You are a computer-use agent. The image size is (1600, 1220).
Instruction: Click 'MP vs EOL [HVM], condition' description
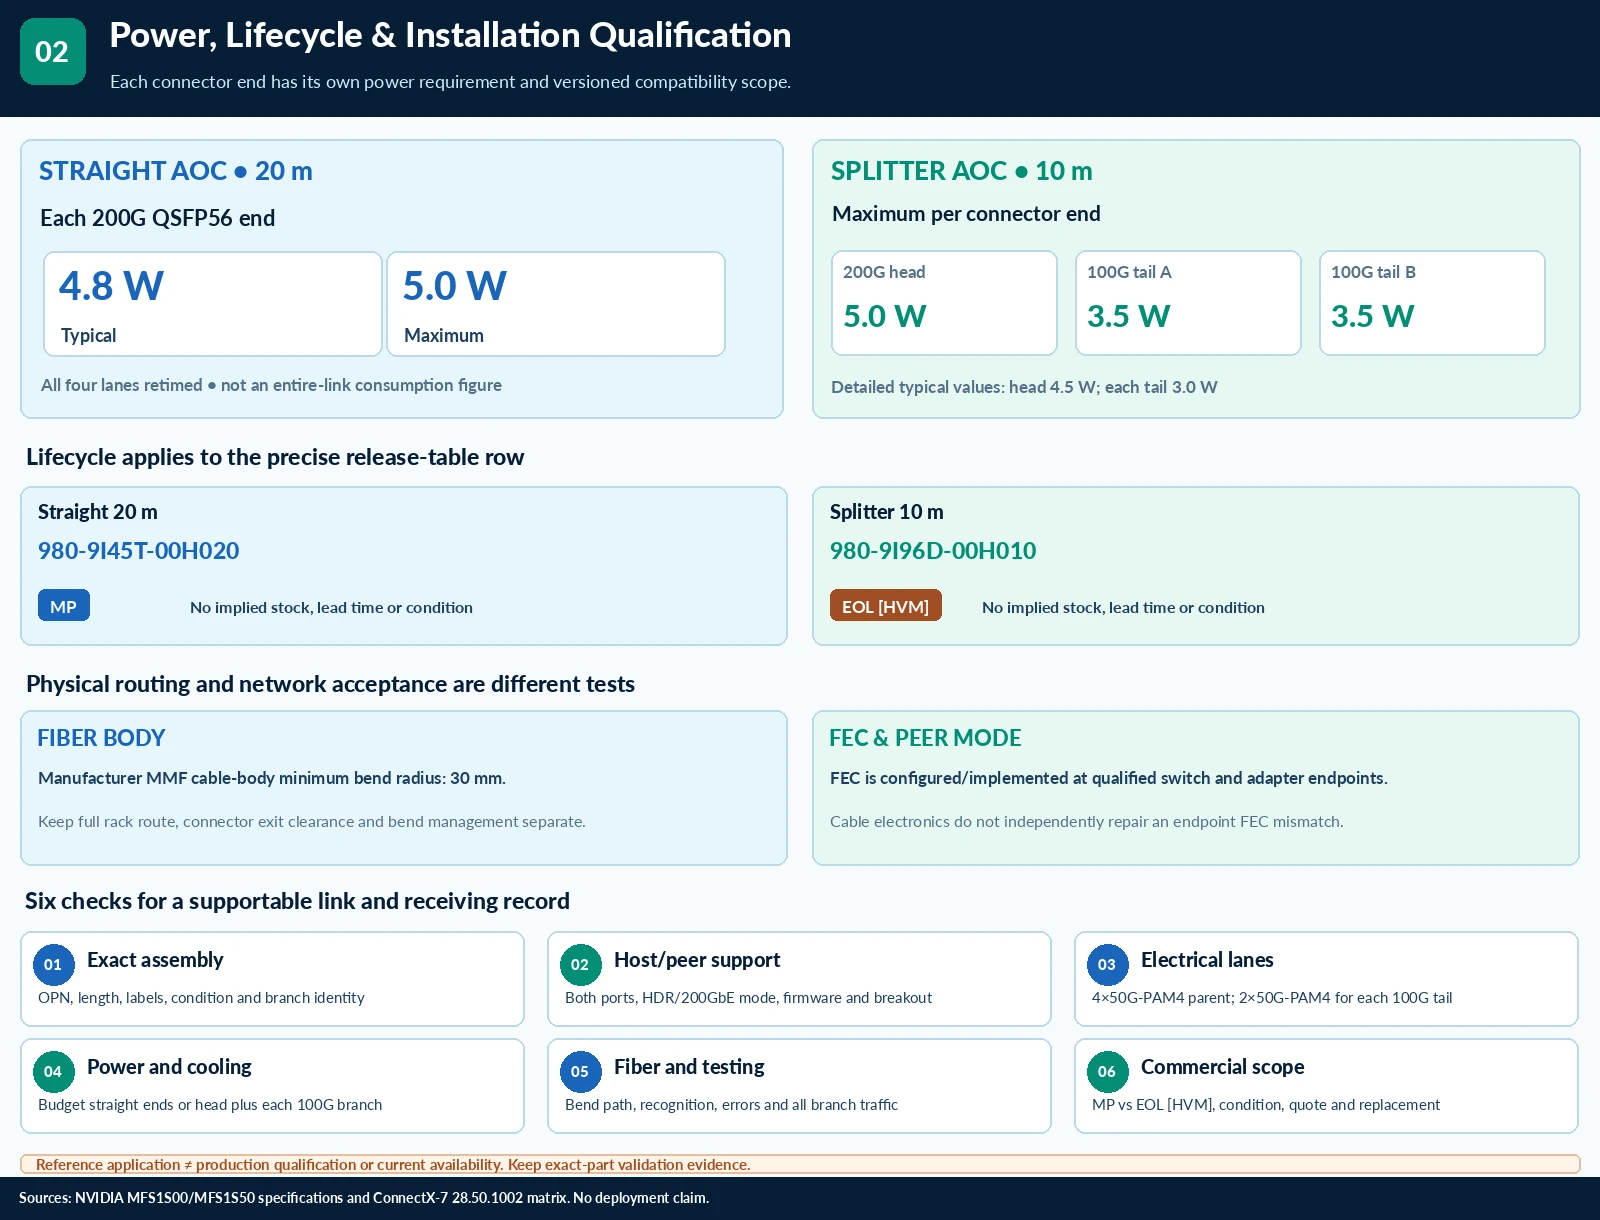pyautogui.click(x=1266, y=1105)
